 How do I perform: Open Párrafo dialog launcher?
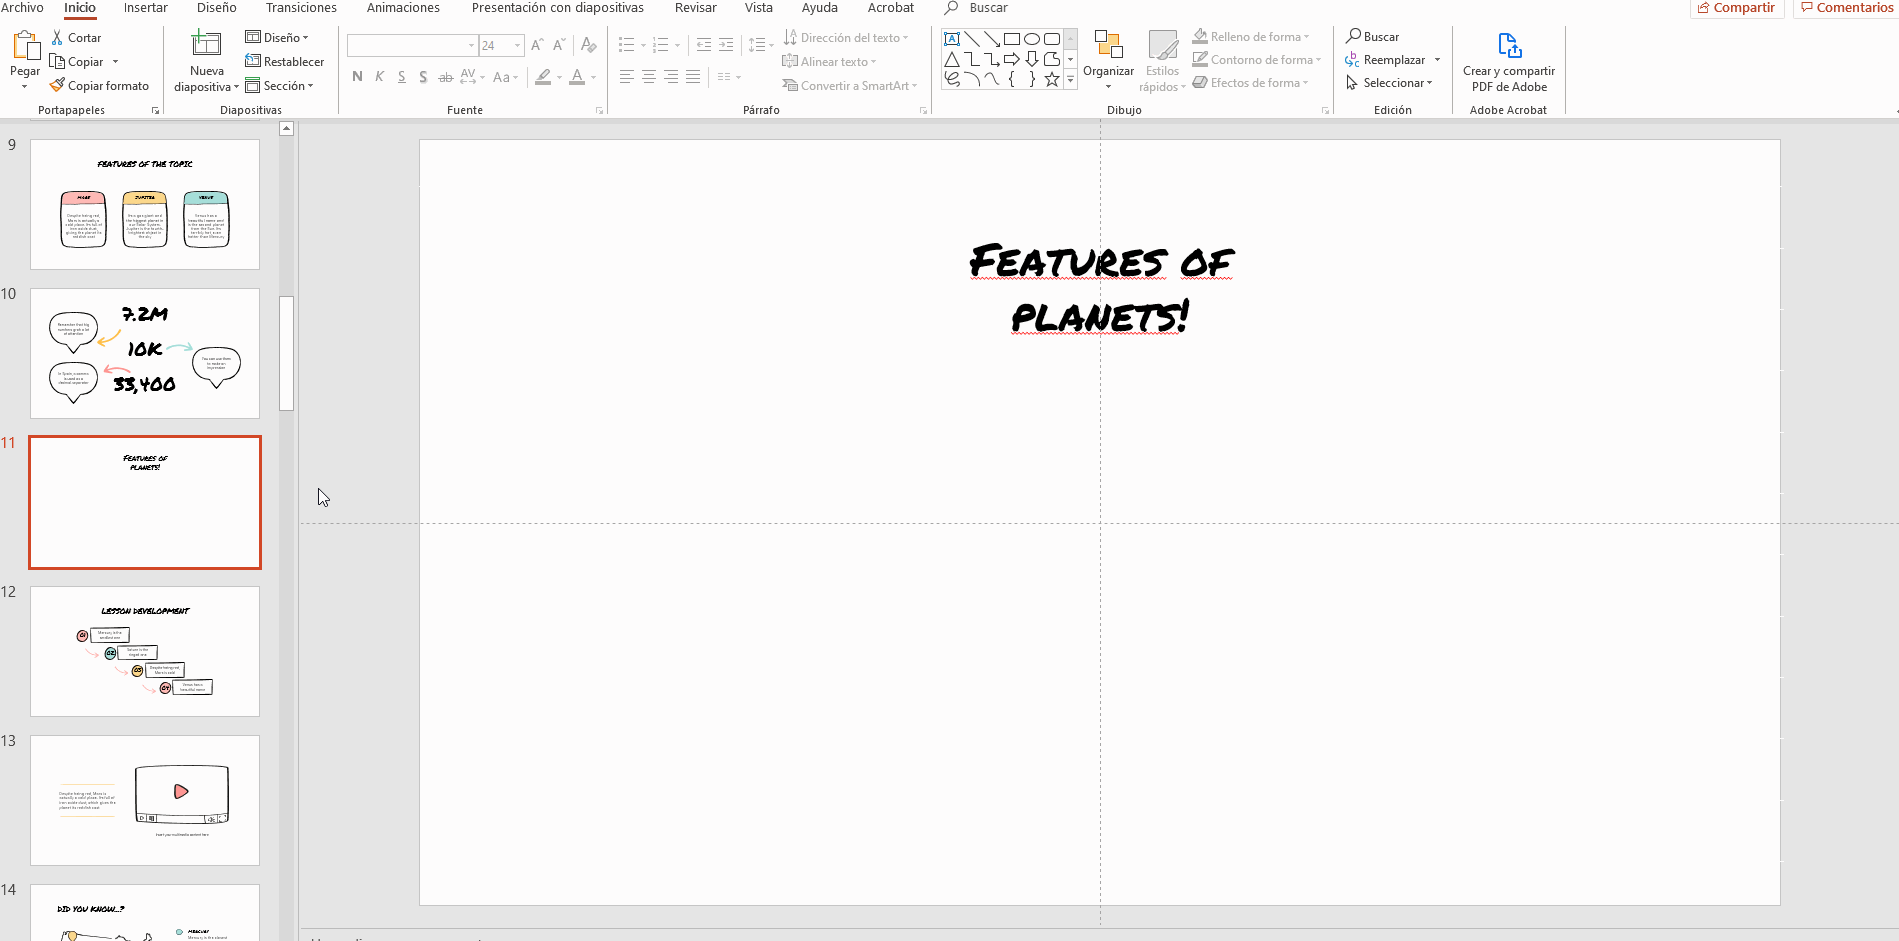923,110
